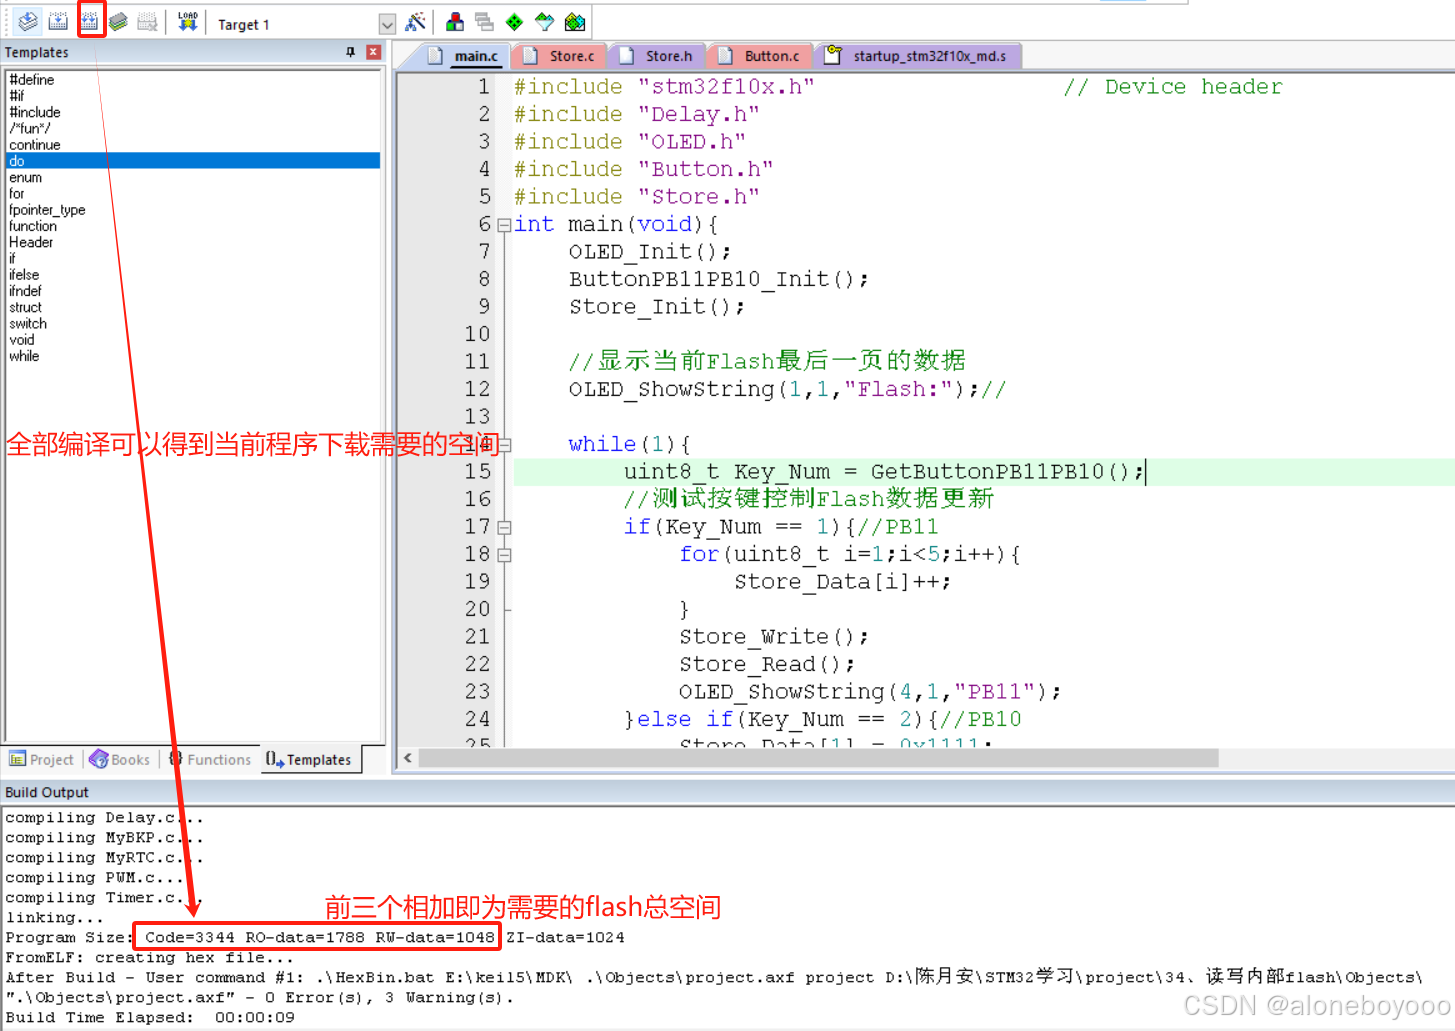Click the Translate current file icon
The height and width of the screenshot is (1031, 1455).
coord(28,21)
